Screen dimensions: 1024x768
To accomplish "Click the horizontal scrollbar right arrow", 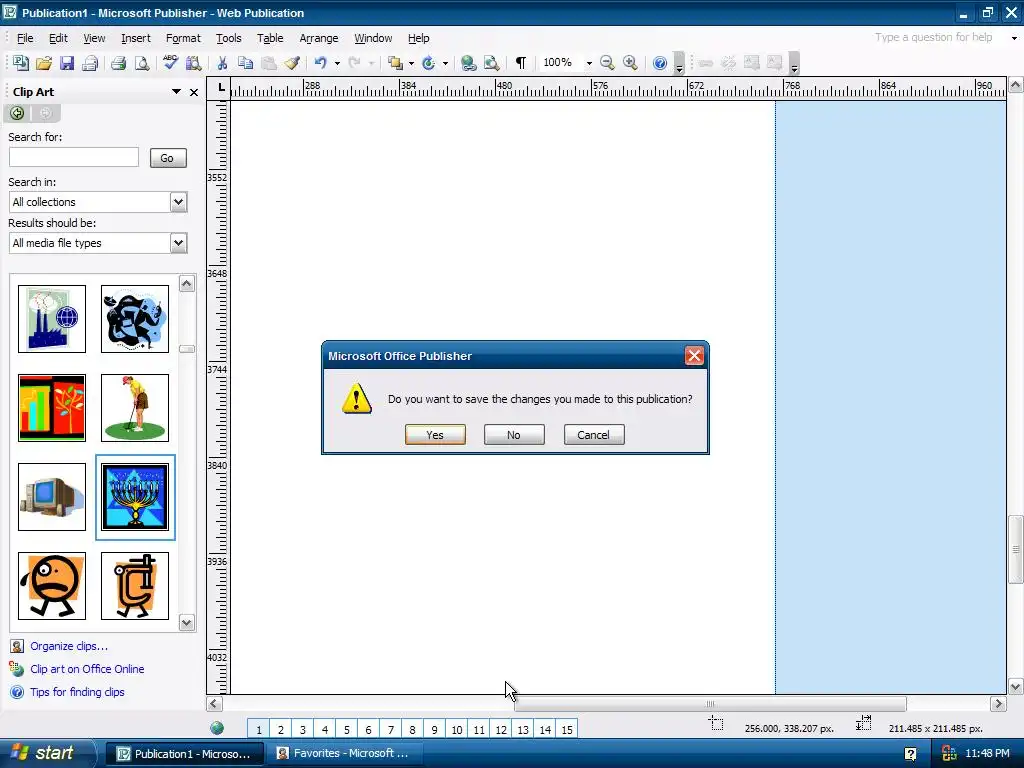I will (x=997, y=704).
